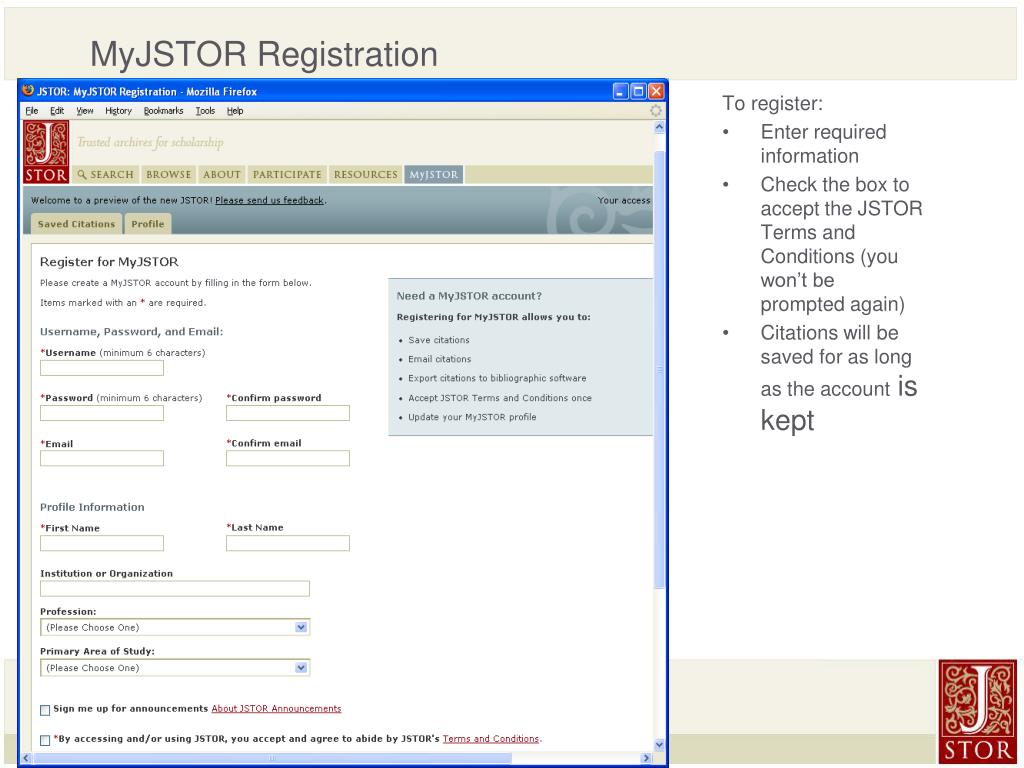Click the vertical scrollbar up arrow
This screenshot has height=768, width=1024.
659,127
